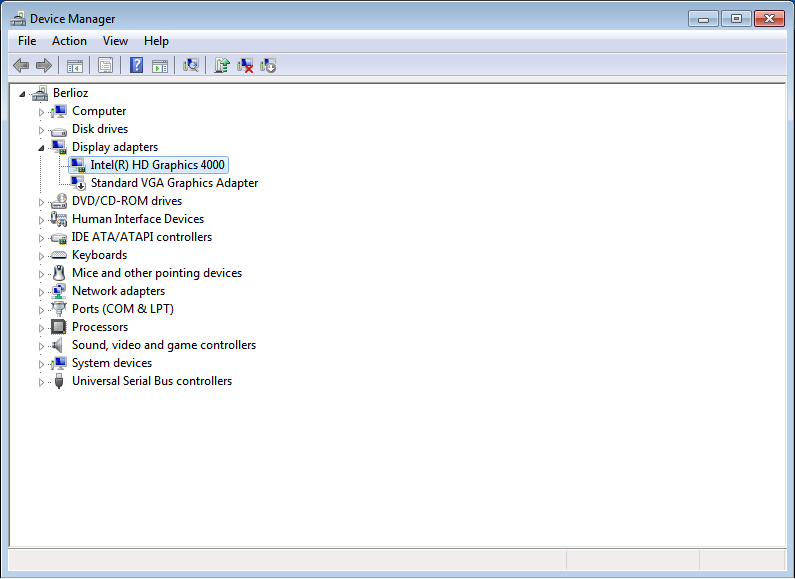Click the blue Help question mark icon
The image size is (795, 579).
(x=136, y=65)
